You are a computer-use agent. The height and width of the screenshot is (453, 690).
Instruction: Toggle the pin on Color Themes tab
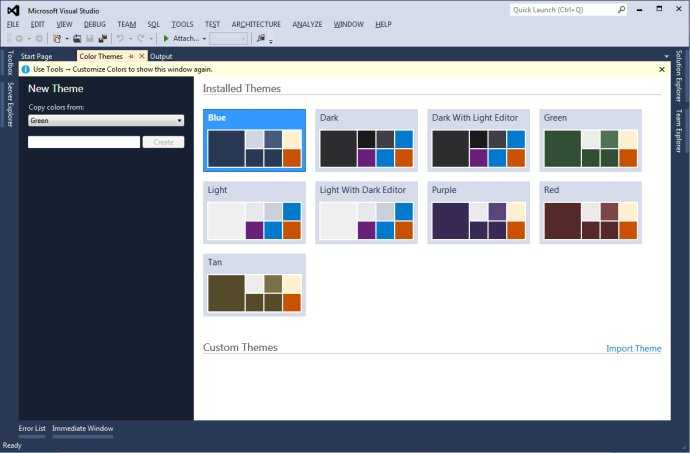pyautogui.click(x=131, y=56)
